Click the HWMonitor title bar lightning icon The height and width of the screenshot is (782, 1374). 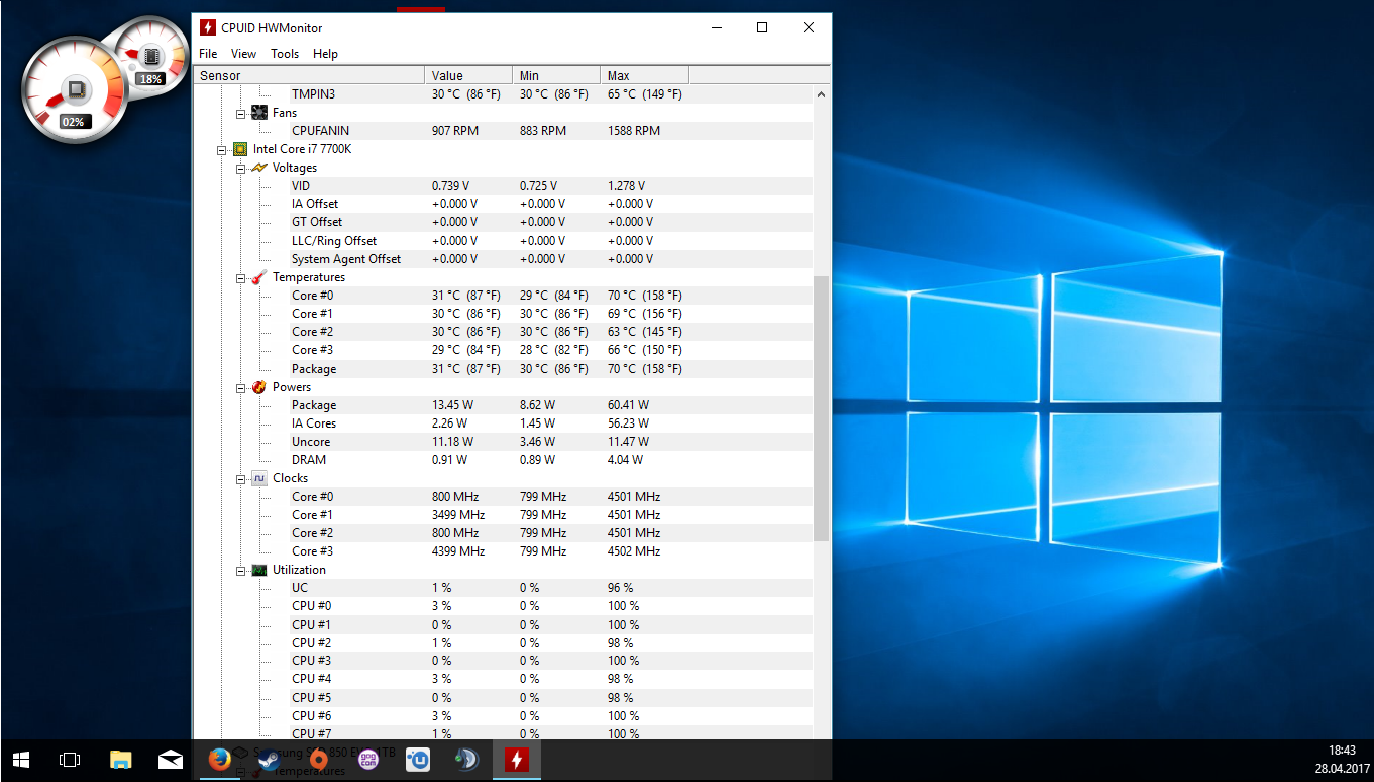[208, 27]
